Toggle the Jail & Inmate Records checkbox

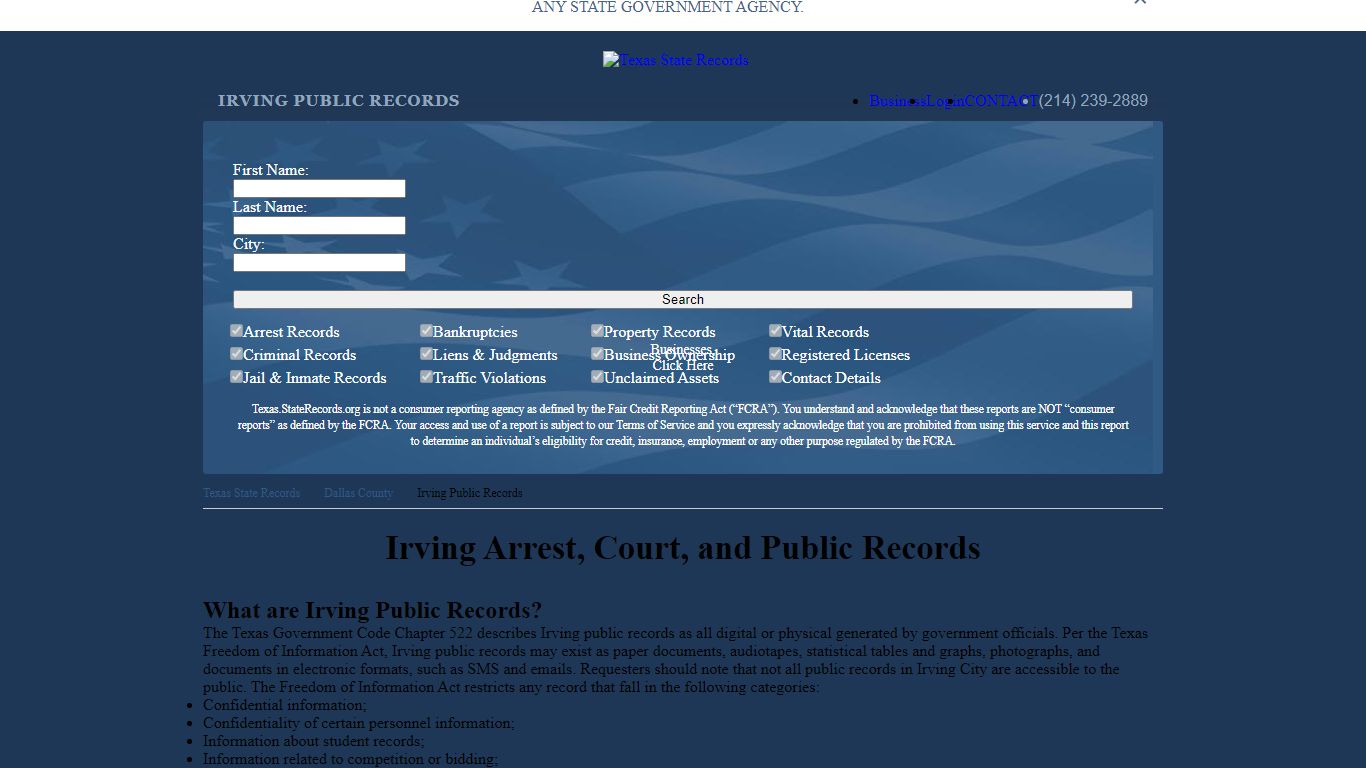[x=237, y=376]
